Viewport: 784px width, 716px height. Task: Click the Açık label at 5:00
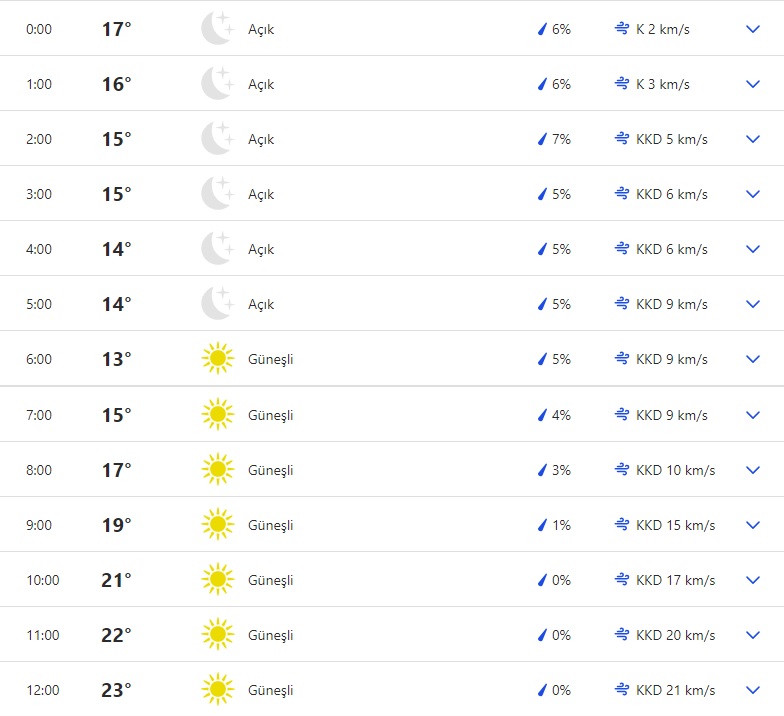tap(261, 304)
